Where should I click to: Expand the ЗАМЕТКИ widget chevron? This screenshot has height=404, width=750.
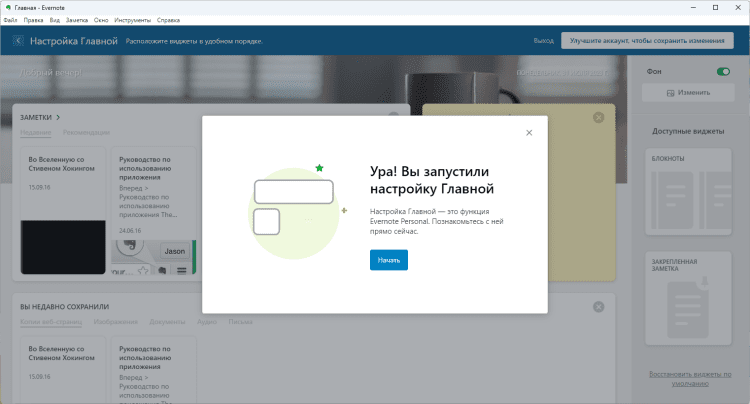pos(58,118)
